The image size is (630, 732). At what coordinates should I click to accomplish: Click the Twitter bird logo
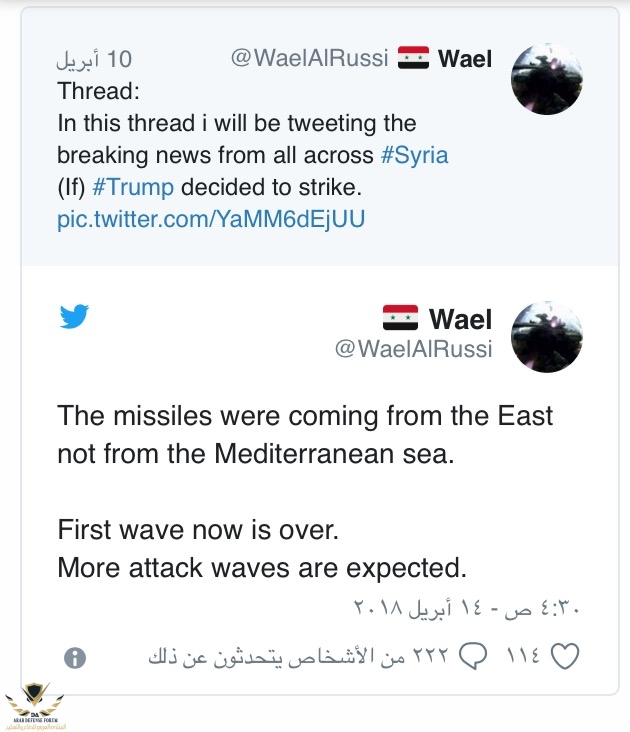pos(74,318)
